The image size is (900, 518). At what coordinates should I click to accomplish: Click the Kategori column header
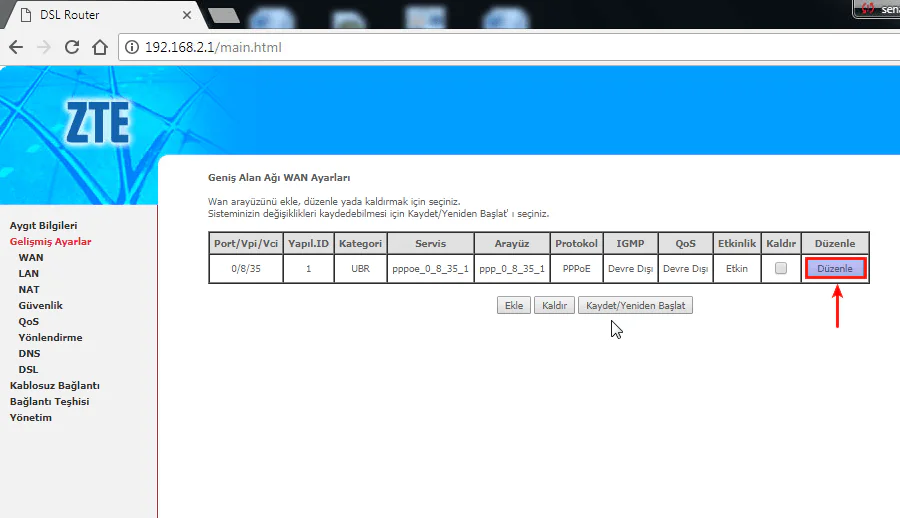[360, 243]
